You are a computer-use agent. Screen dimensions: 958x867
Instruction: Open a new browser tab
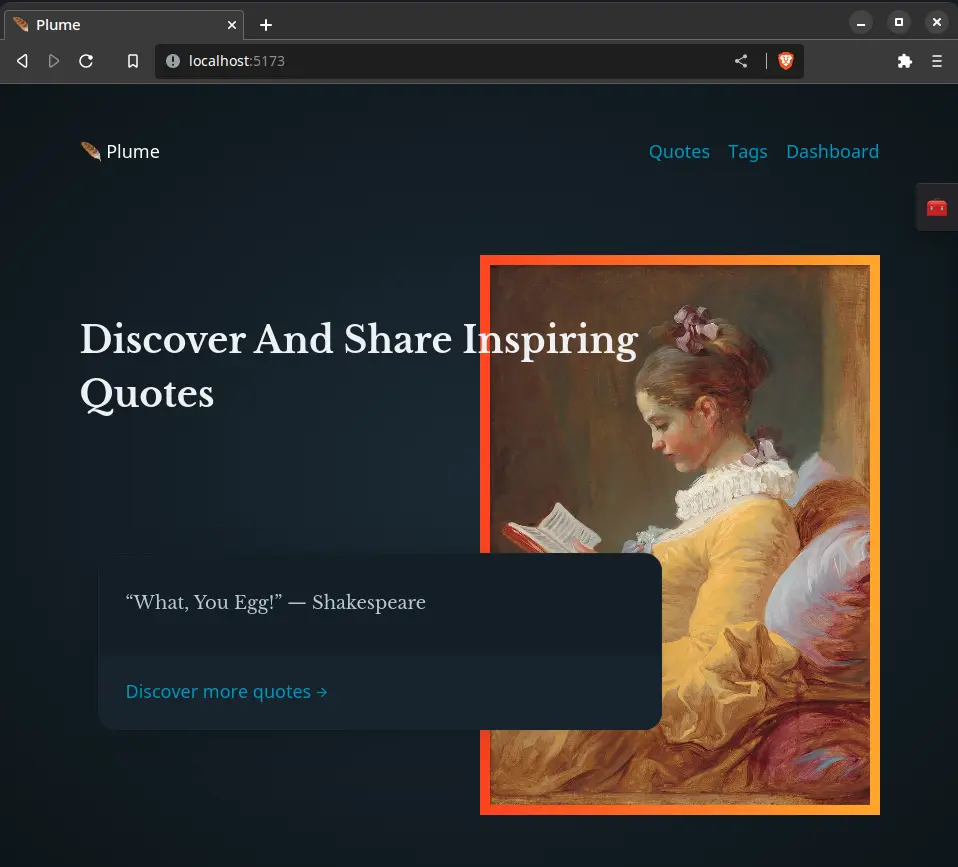coord(266,25)
